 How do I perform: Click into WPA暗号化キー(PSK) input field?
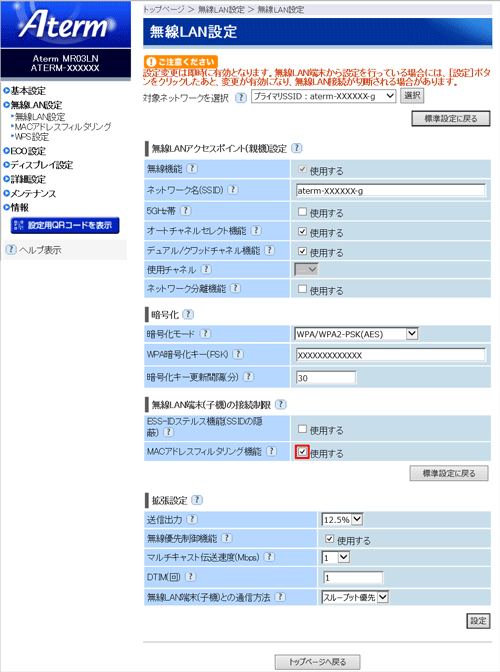click(x=391, y=355)
